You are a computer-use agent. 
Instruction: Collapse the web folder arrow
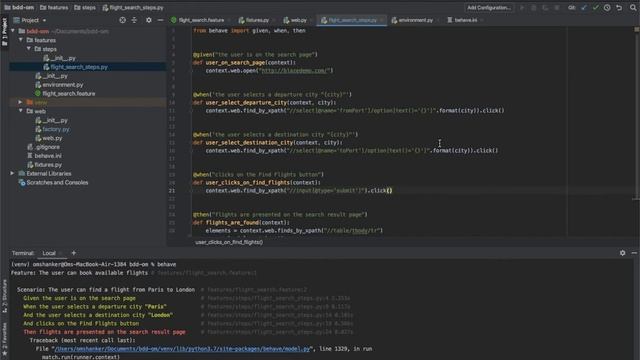click(21, 111)
